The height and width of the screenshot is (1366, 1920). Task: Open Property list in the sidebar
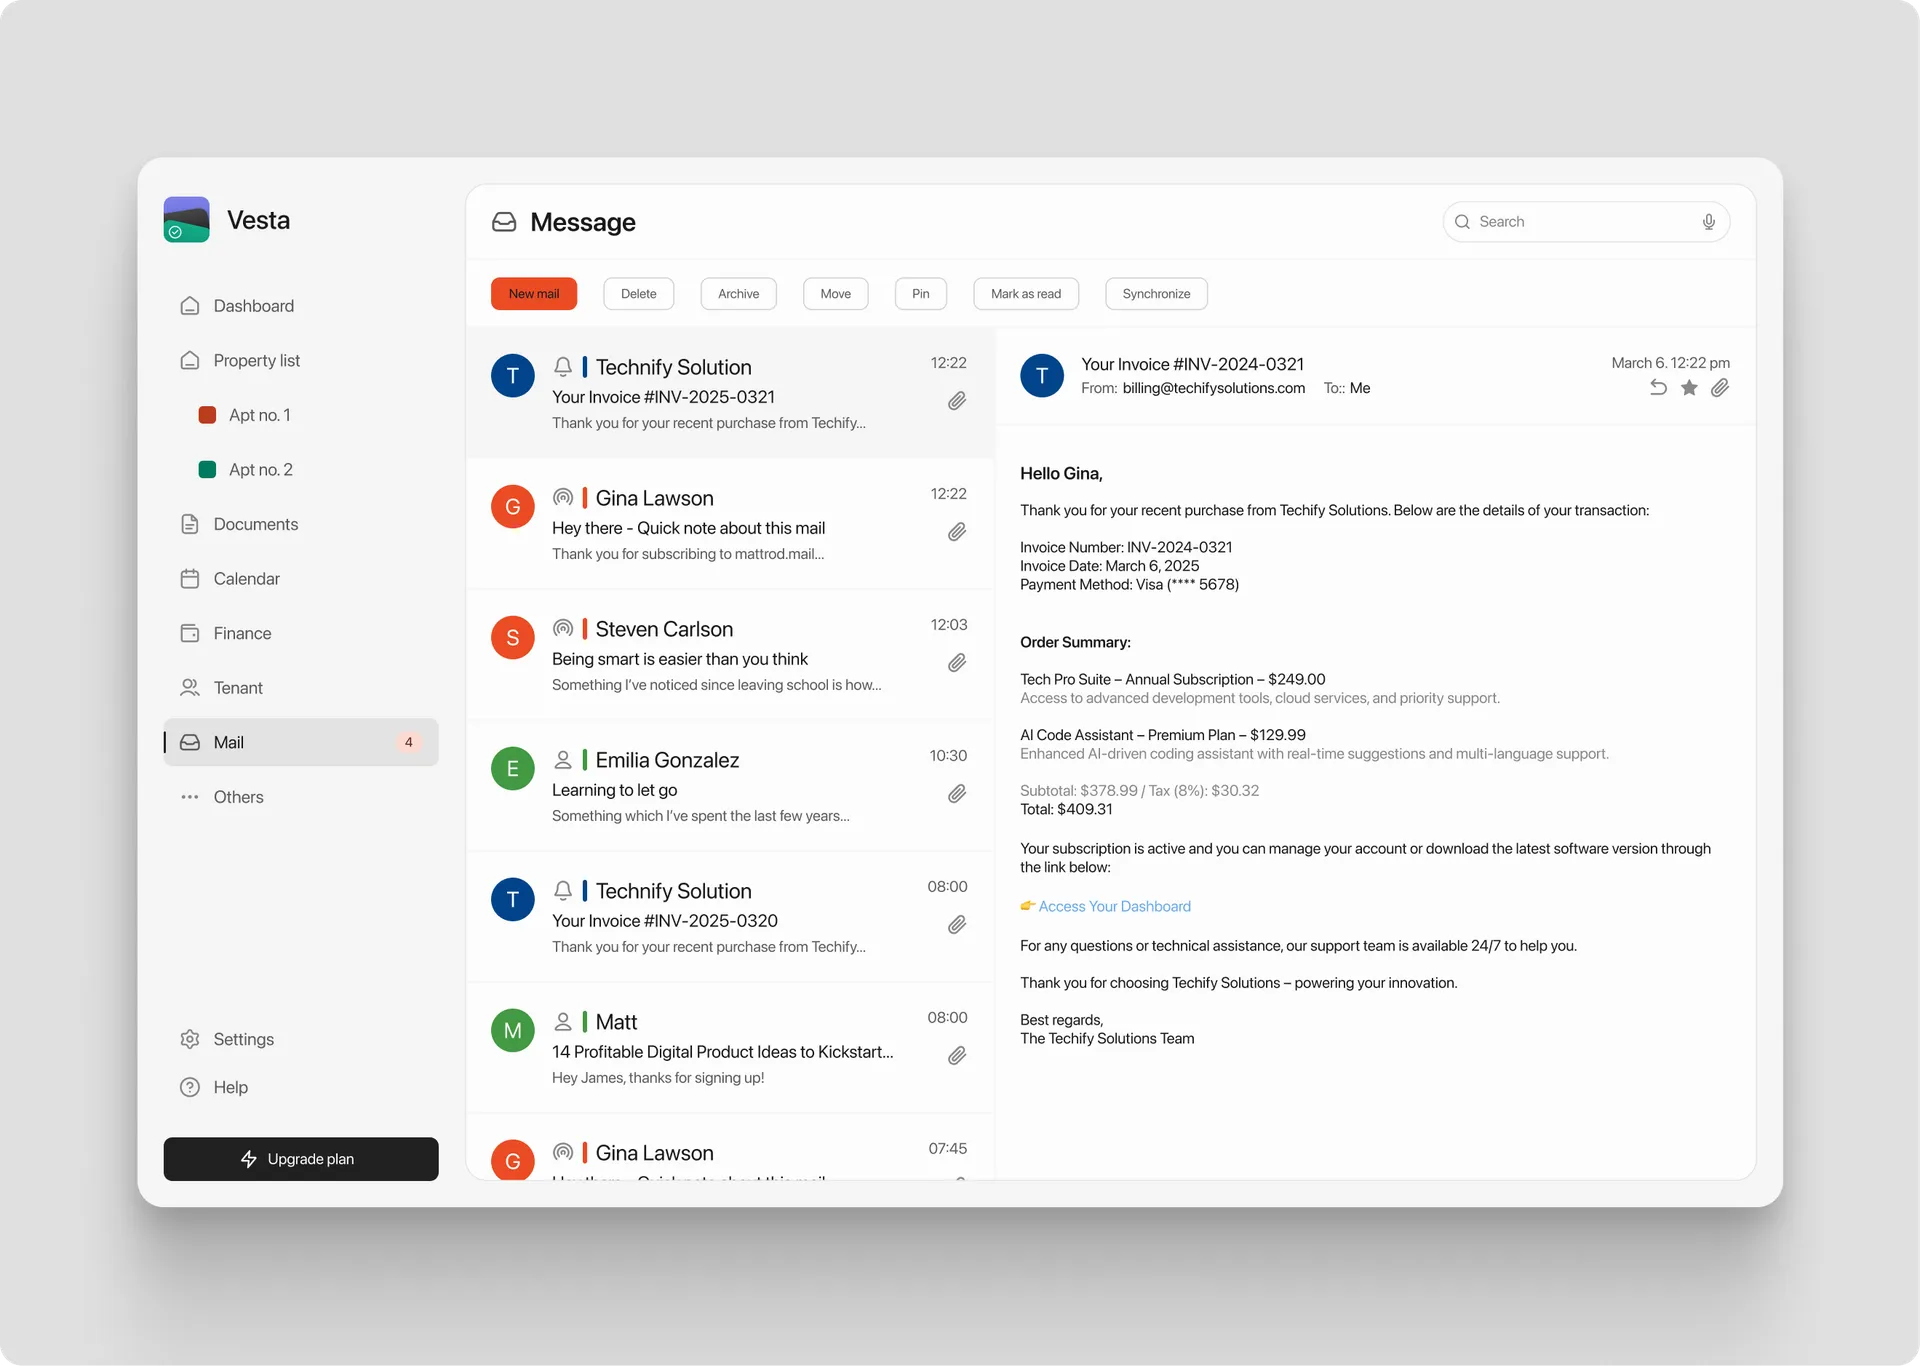[301, 360]
